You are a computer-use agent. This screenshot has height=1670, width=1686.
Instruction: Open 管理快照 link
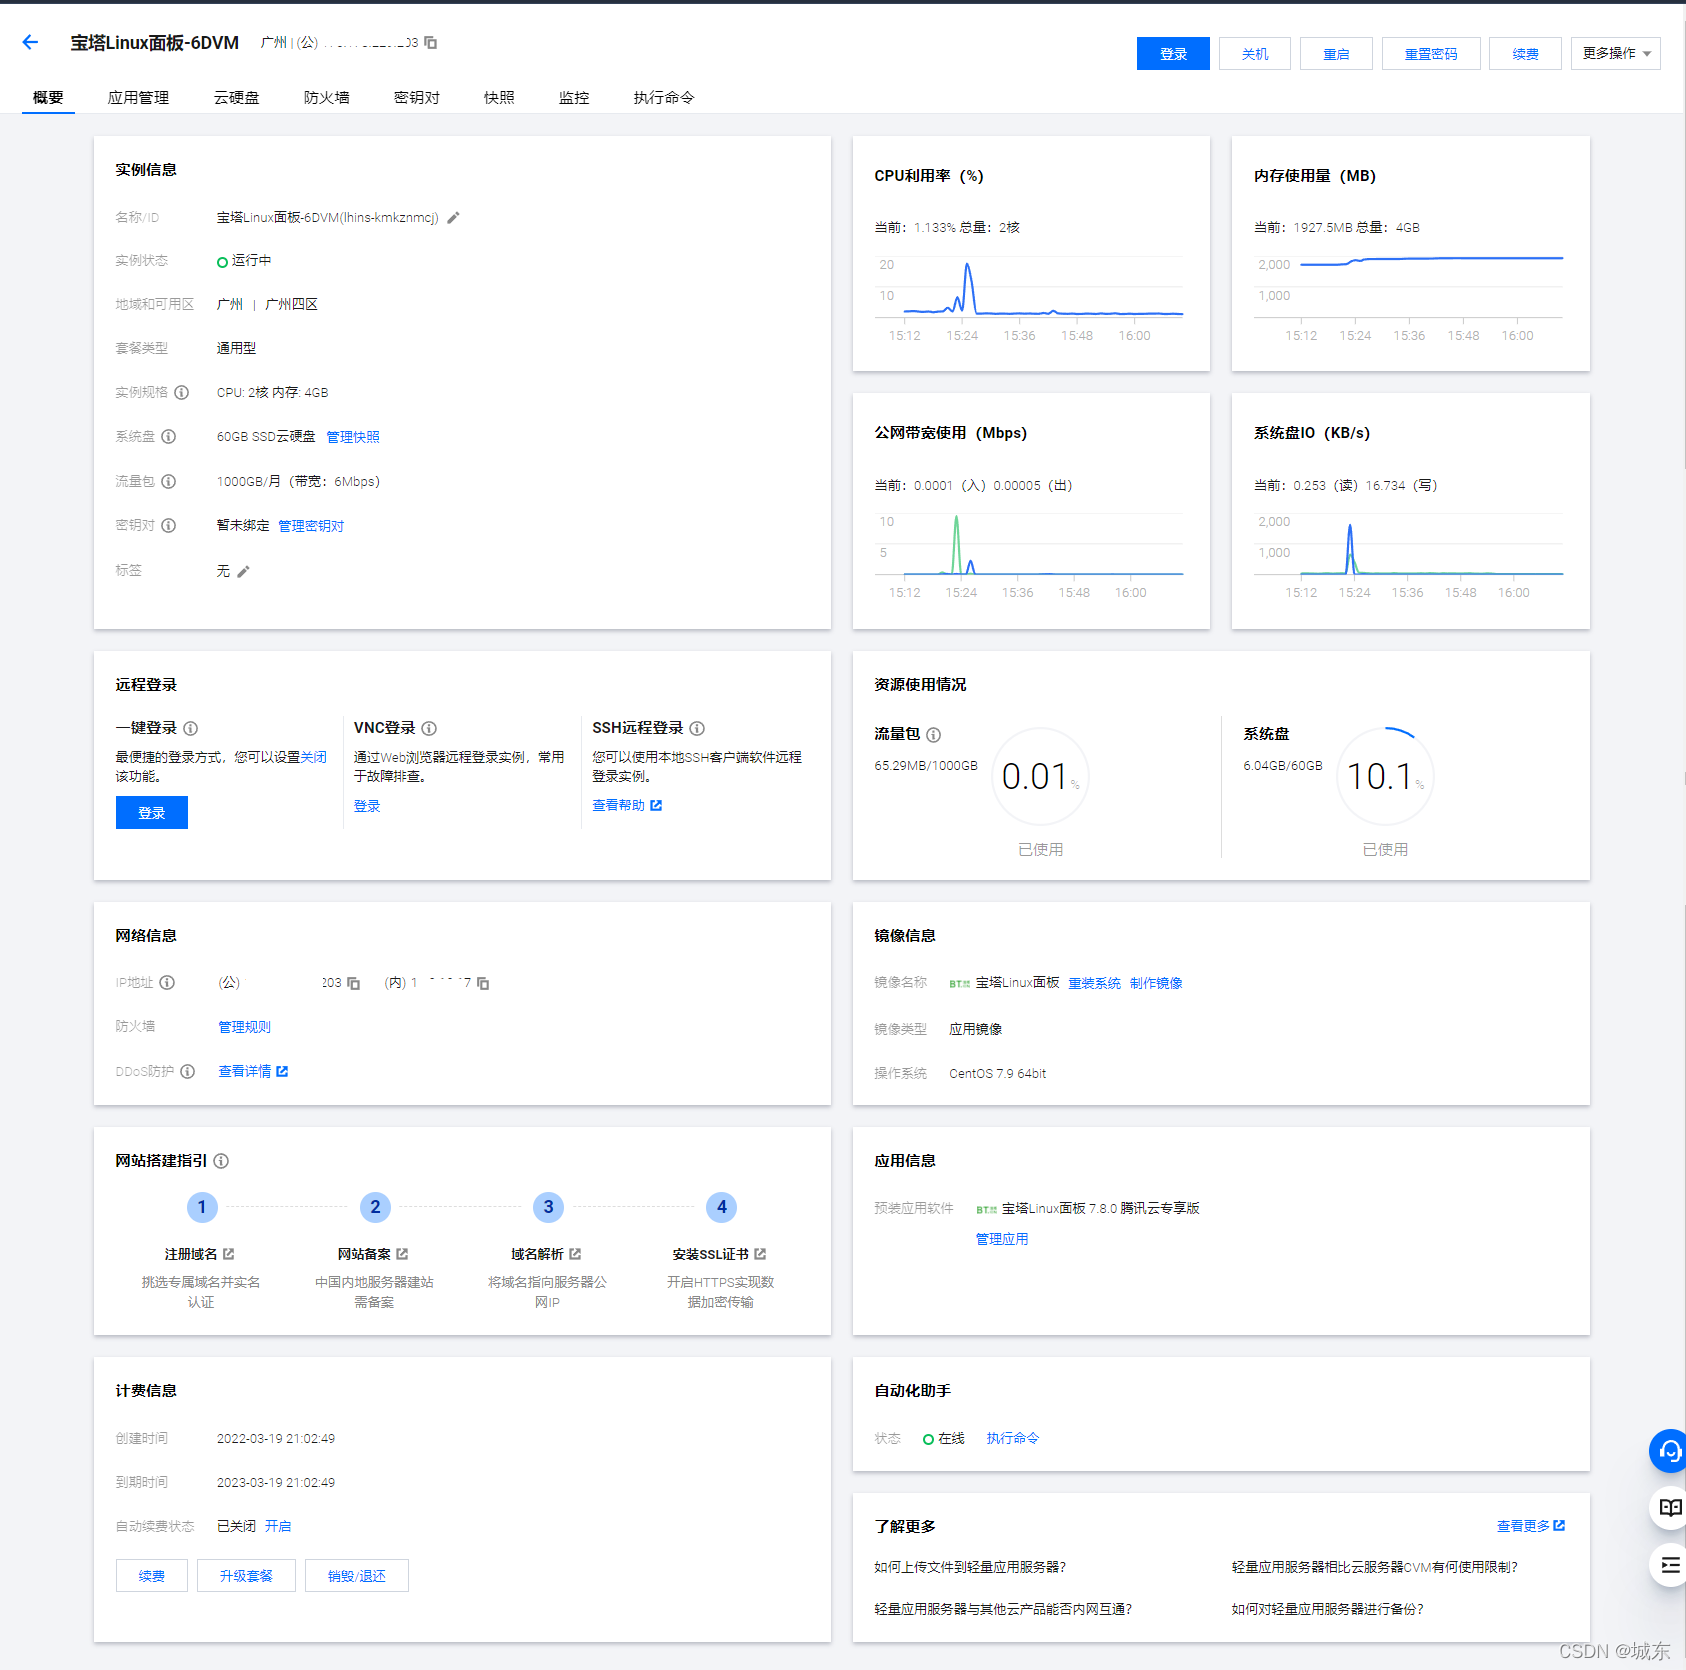pyautogui.click(x=353, y=437)
